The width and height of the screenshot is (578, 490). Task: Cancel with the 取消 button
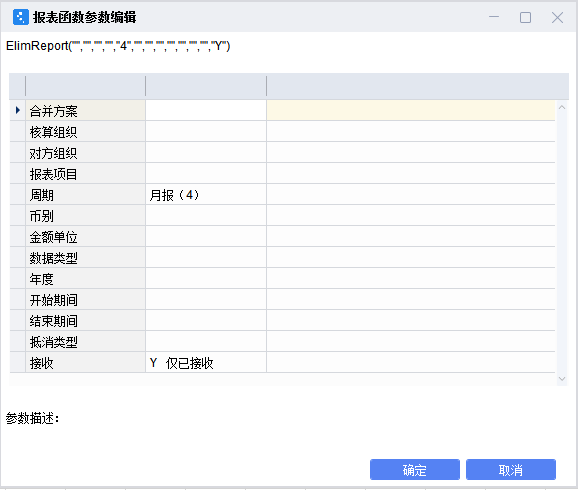coord(511,470)
